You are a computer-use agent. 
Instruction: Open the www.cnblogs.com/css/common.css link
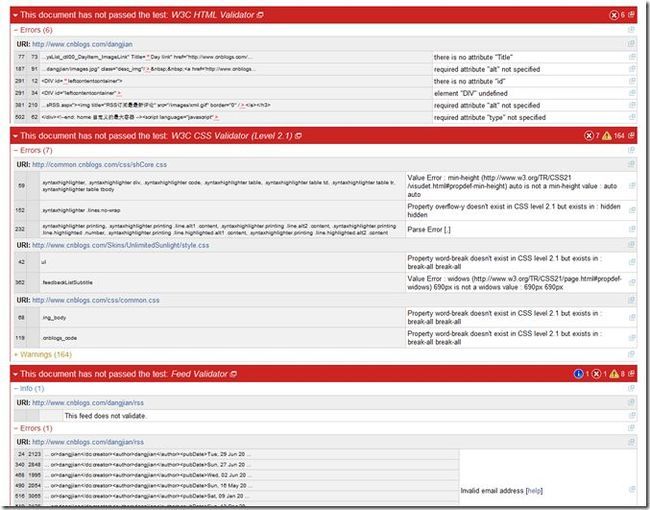pyautogui.click(x=96, y=300)
